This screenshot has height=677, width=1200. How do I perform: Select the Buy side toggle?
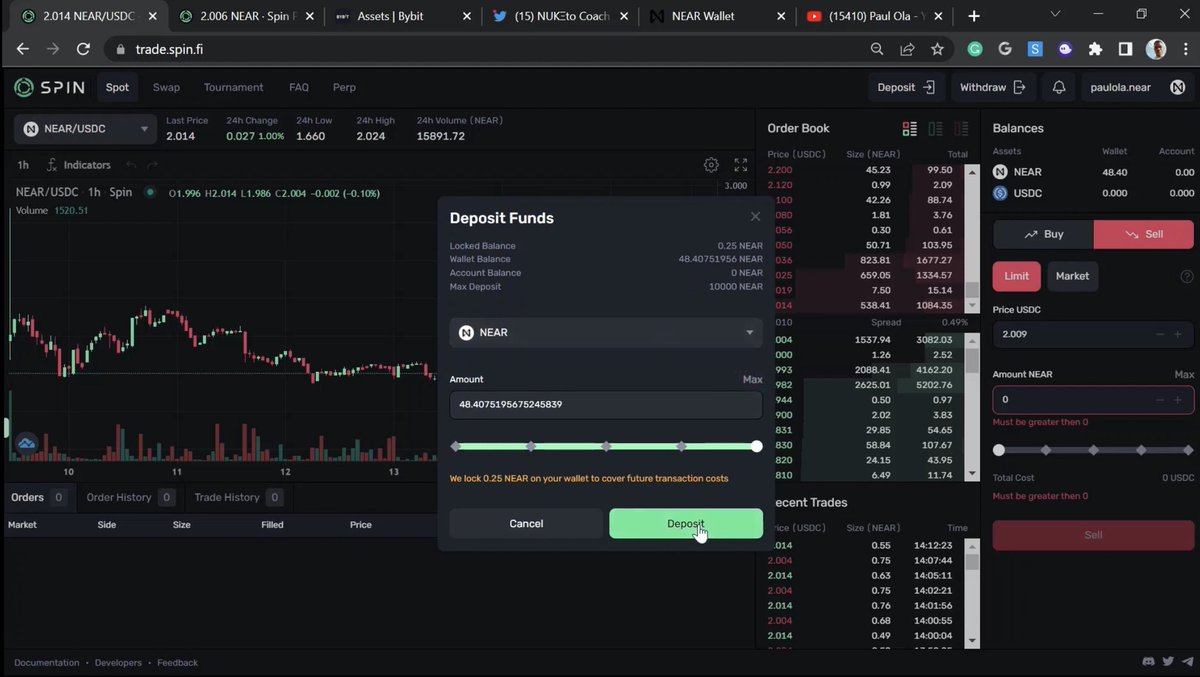pyautogui.click(x=1043, y=234)
